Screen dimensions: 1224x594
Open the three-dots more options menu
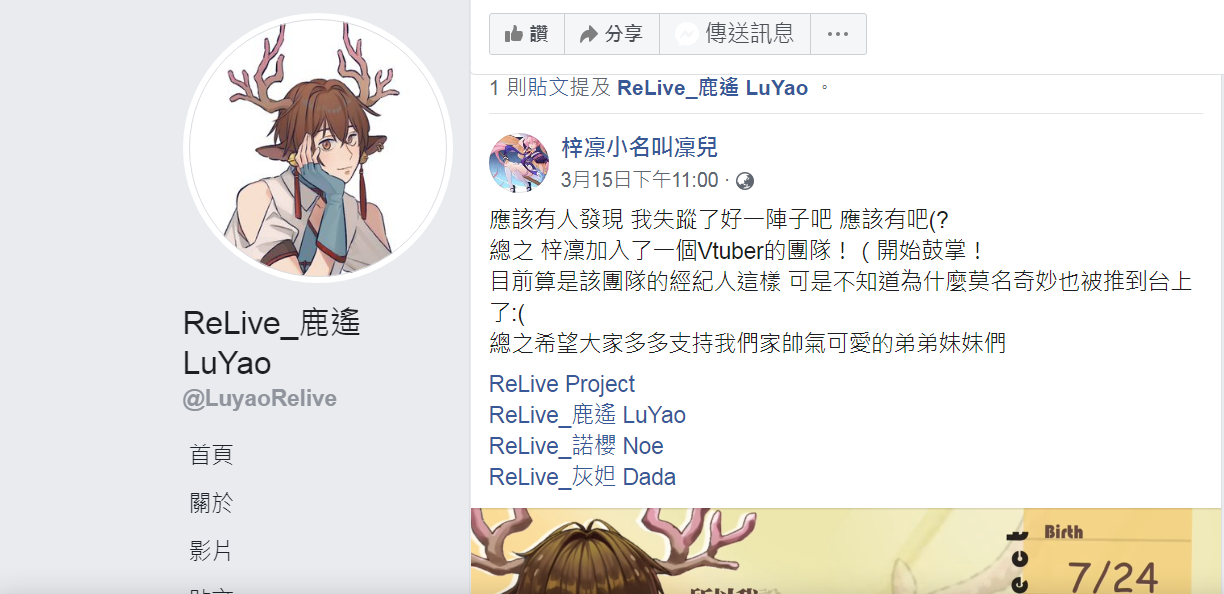pos(838,34)
